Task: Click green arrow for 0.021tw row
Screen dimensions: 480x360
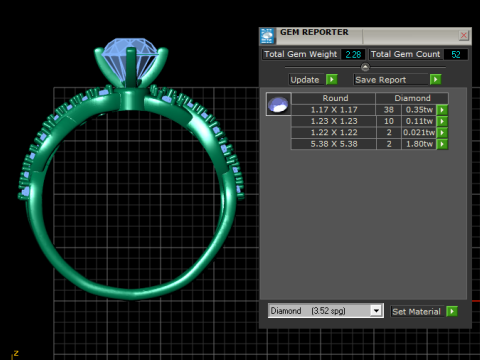Action: (442, 132)
